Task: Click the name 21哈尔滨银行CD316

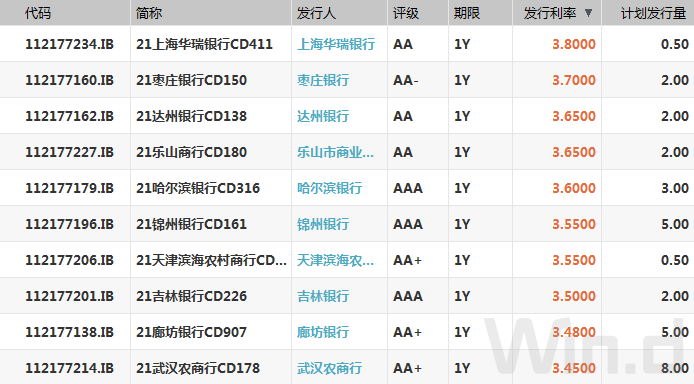Action: [198, 188]
